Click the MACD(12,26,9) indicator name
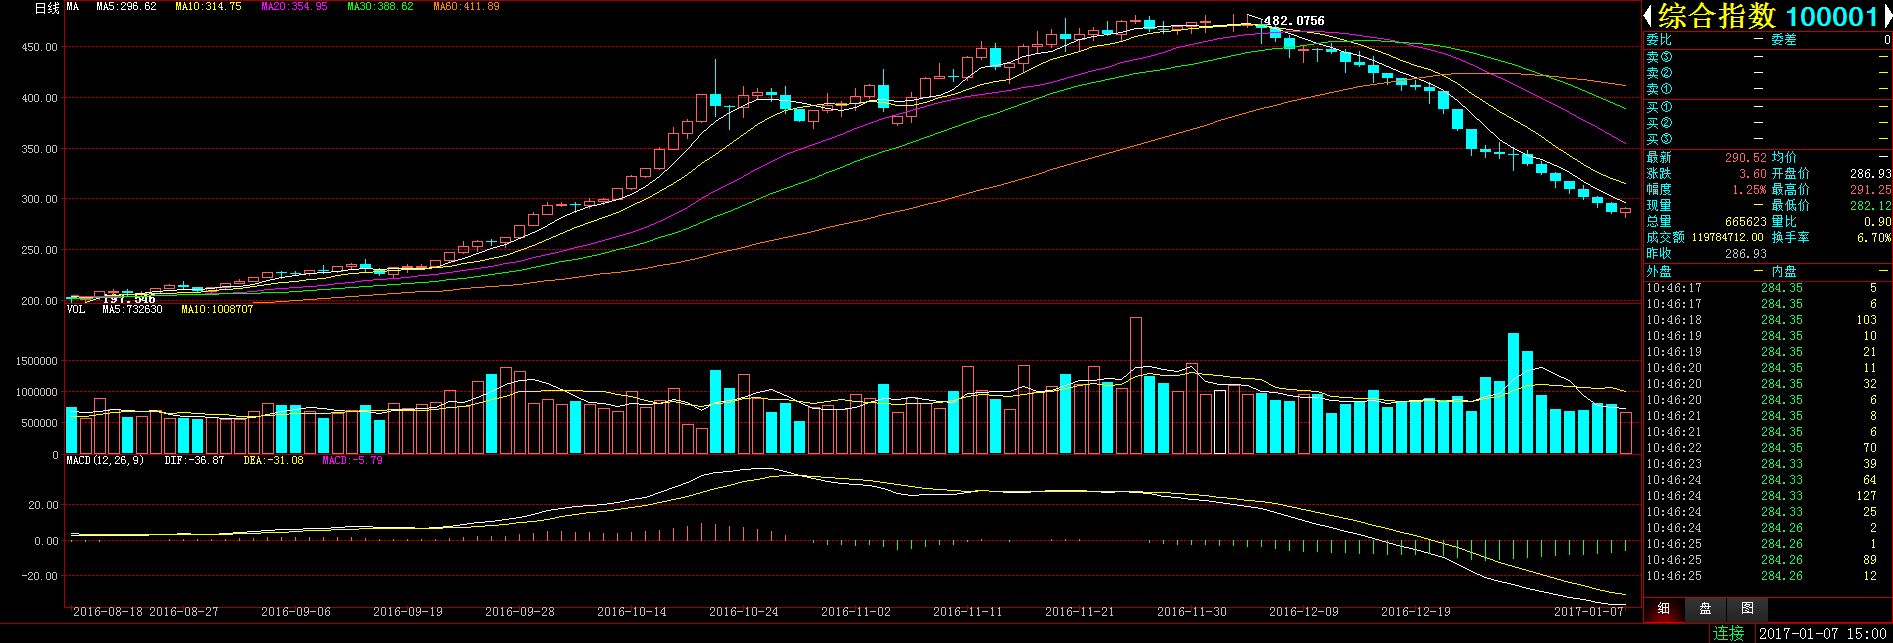Screen dimensions: 1893x643 [105, 461]
